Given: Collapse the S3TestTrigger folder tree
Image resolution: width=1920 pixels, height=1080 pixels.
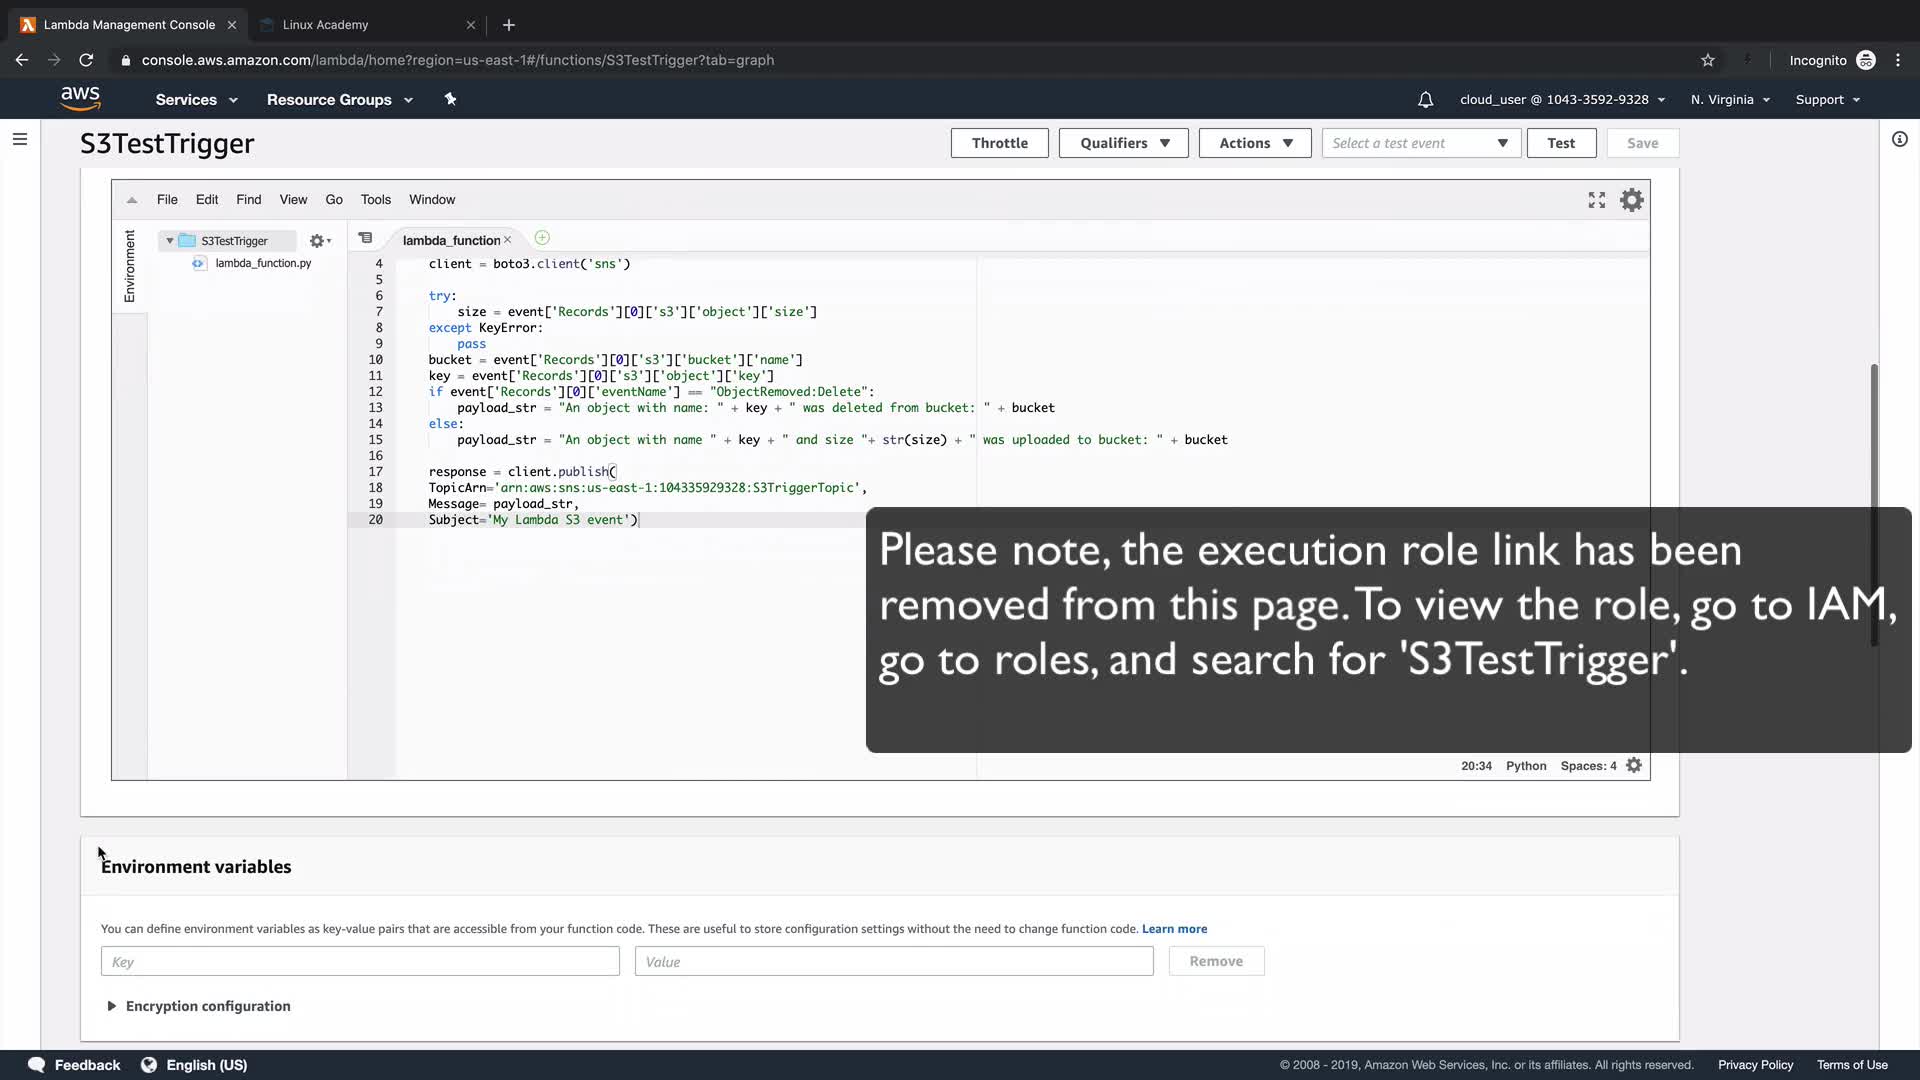Looking at the screenshot, I should tap(170, 241).
